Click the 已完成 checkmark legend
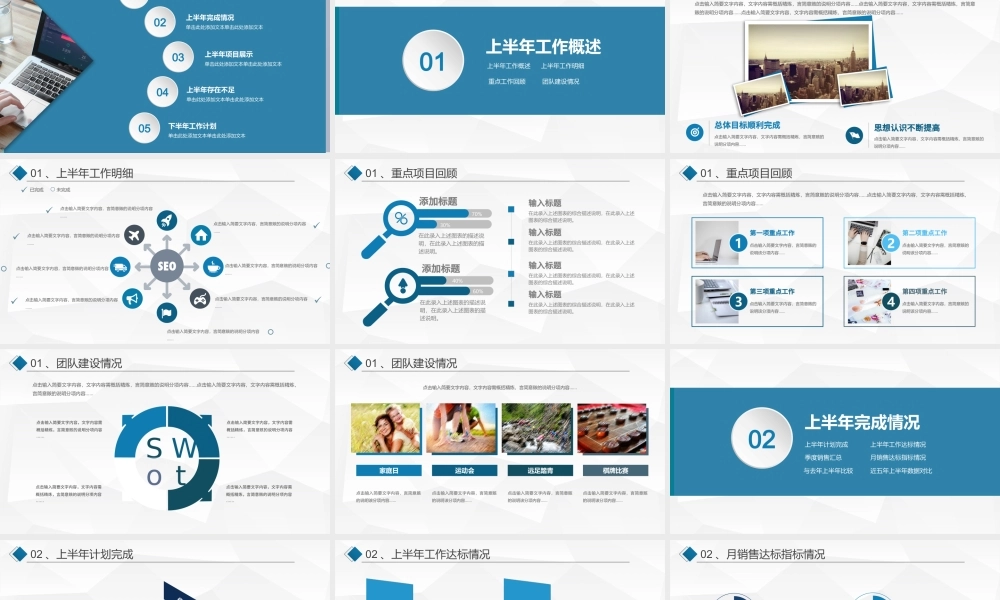This screenshot has height=600, width=1000. click(x=25, y=189)
